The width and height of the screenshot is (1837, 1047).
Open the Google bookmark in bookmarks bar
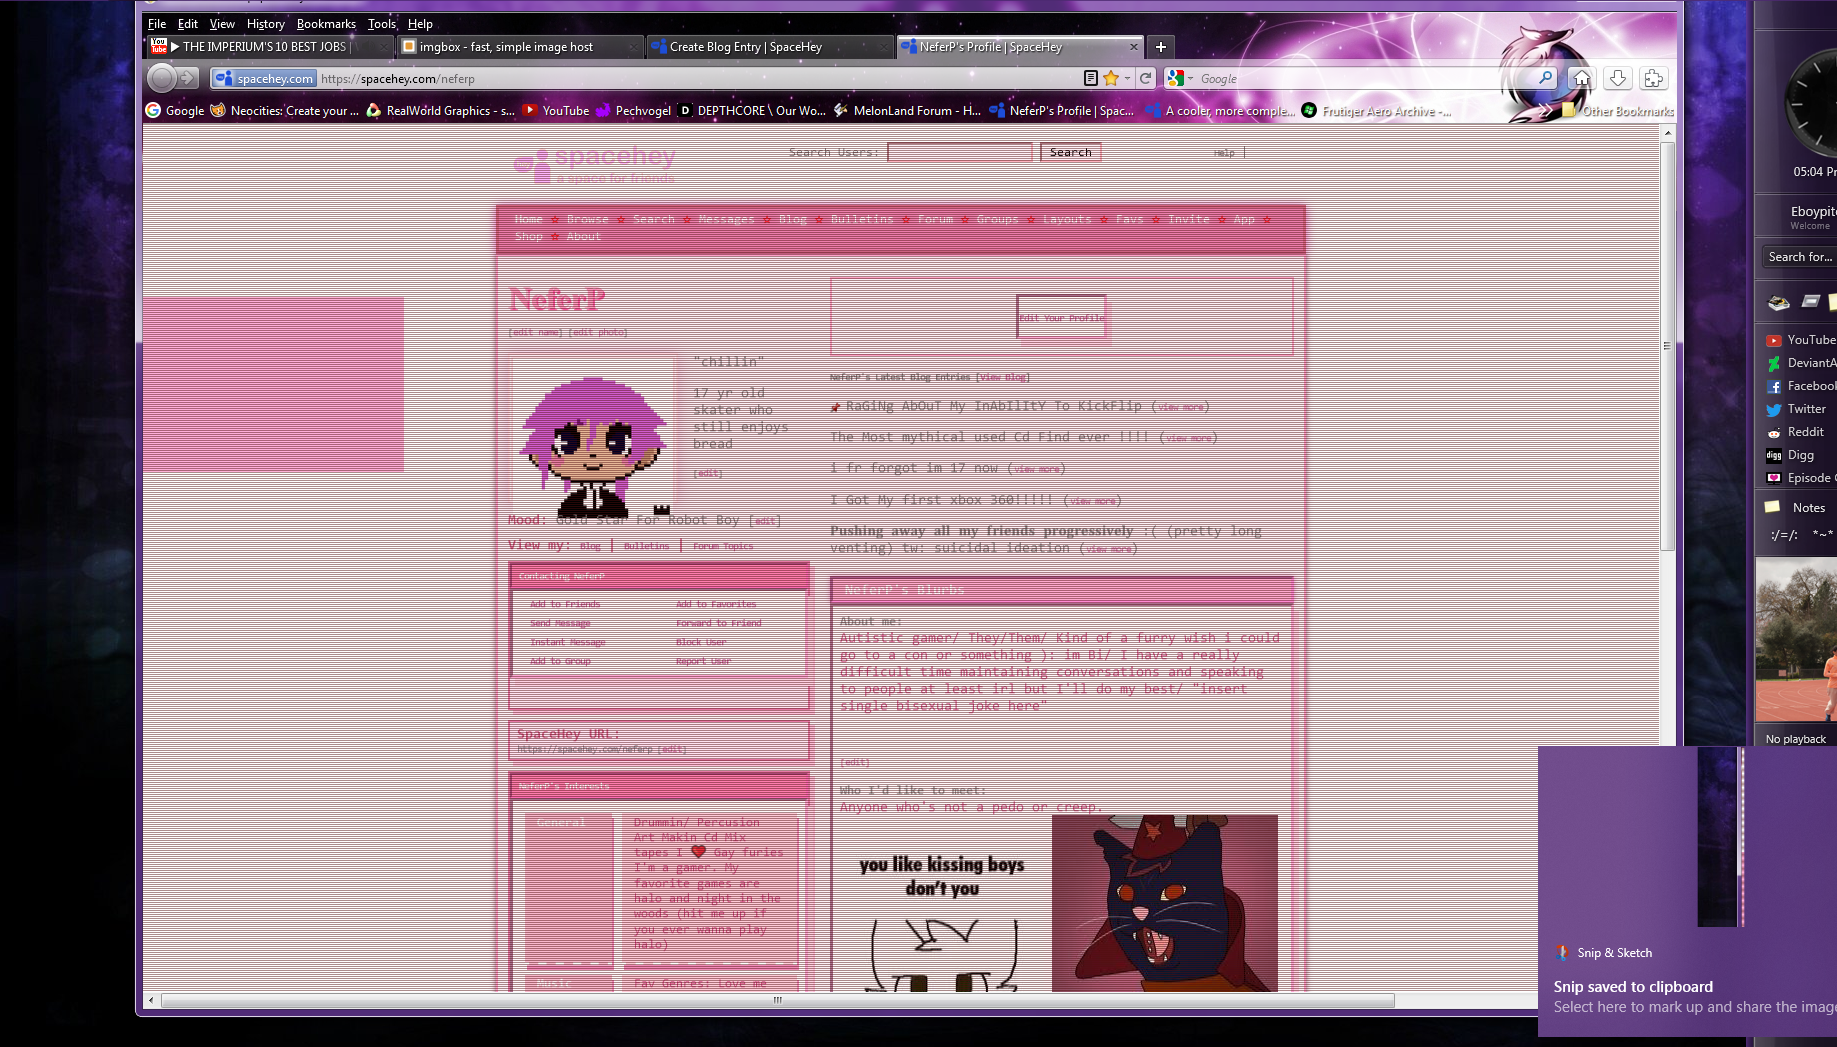tap(175, 110)
